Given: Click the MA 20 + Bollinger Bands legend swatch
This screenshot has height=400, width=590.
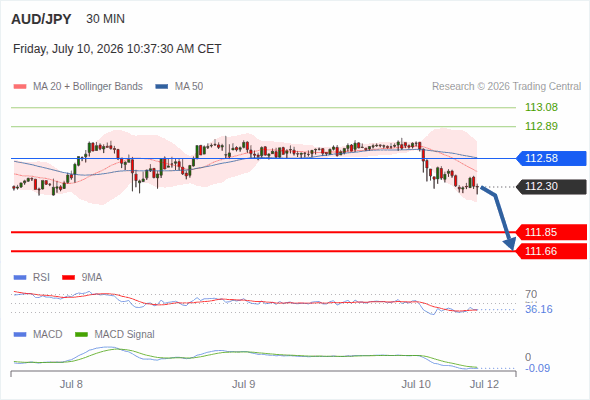Looking at the screenshot, I should (20, 87).
